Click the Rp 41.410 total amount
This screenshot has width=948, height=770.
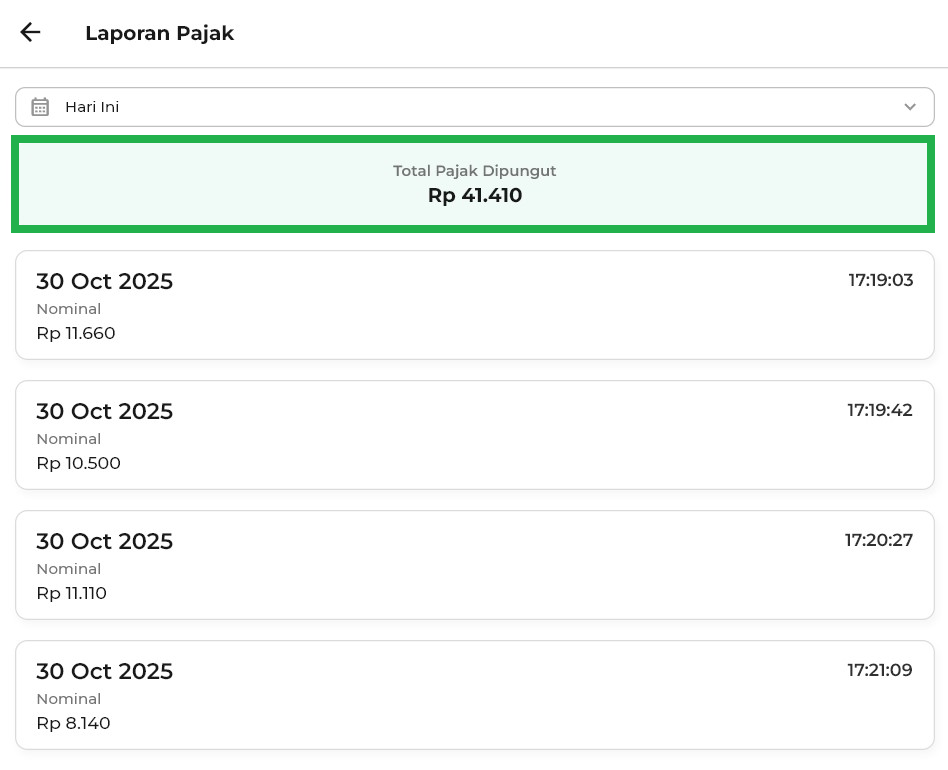click(475, 196)
